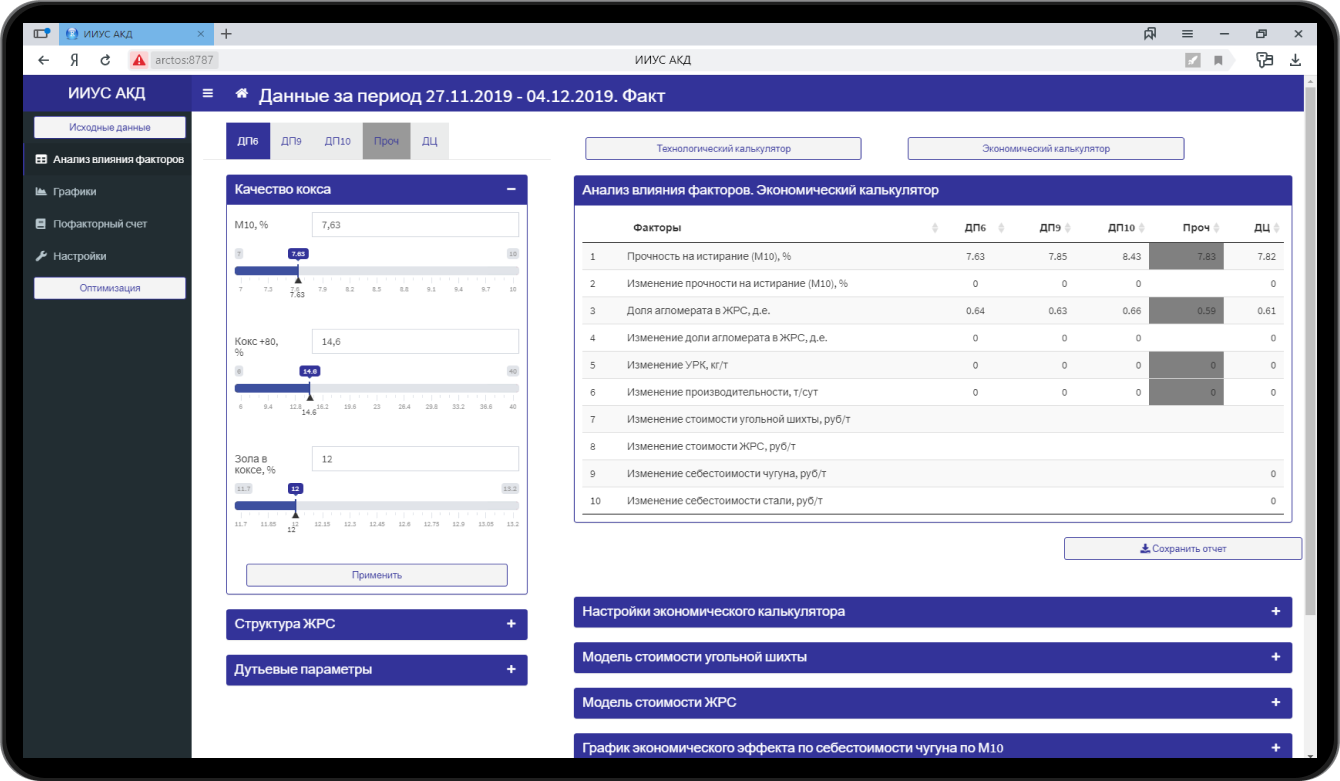
Task: Expand the Структура ЖРС panel
Action: (x=511, y=624)
